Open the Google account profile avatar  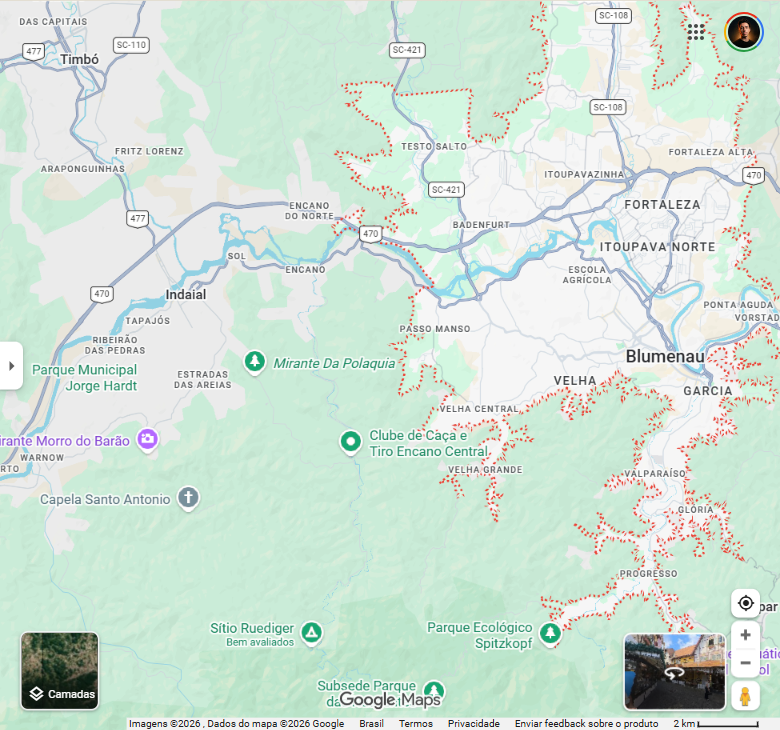[x=743, y=31]
